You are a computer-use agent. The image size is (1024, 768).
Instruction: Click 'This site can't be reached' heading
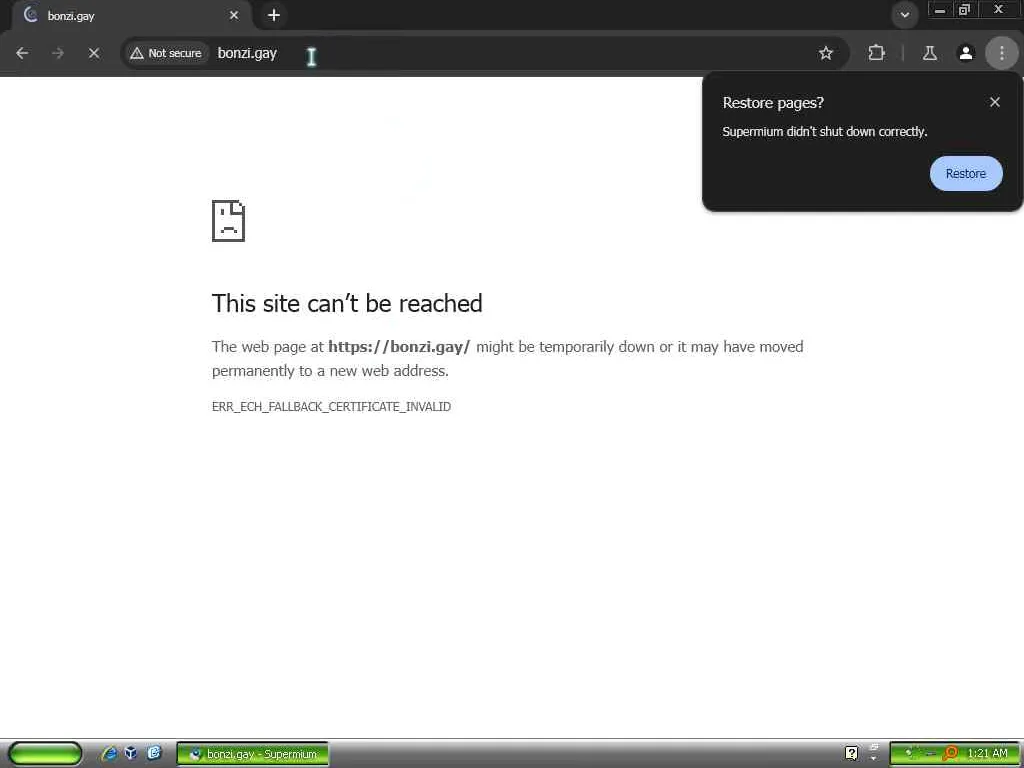(x=347, y=303)
